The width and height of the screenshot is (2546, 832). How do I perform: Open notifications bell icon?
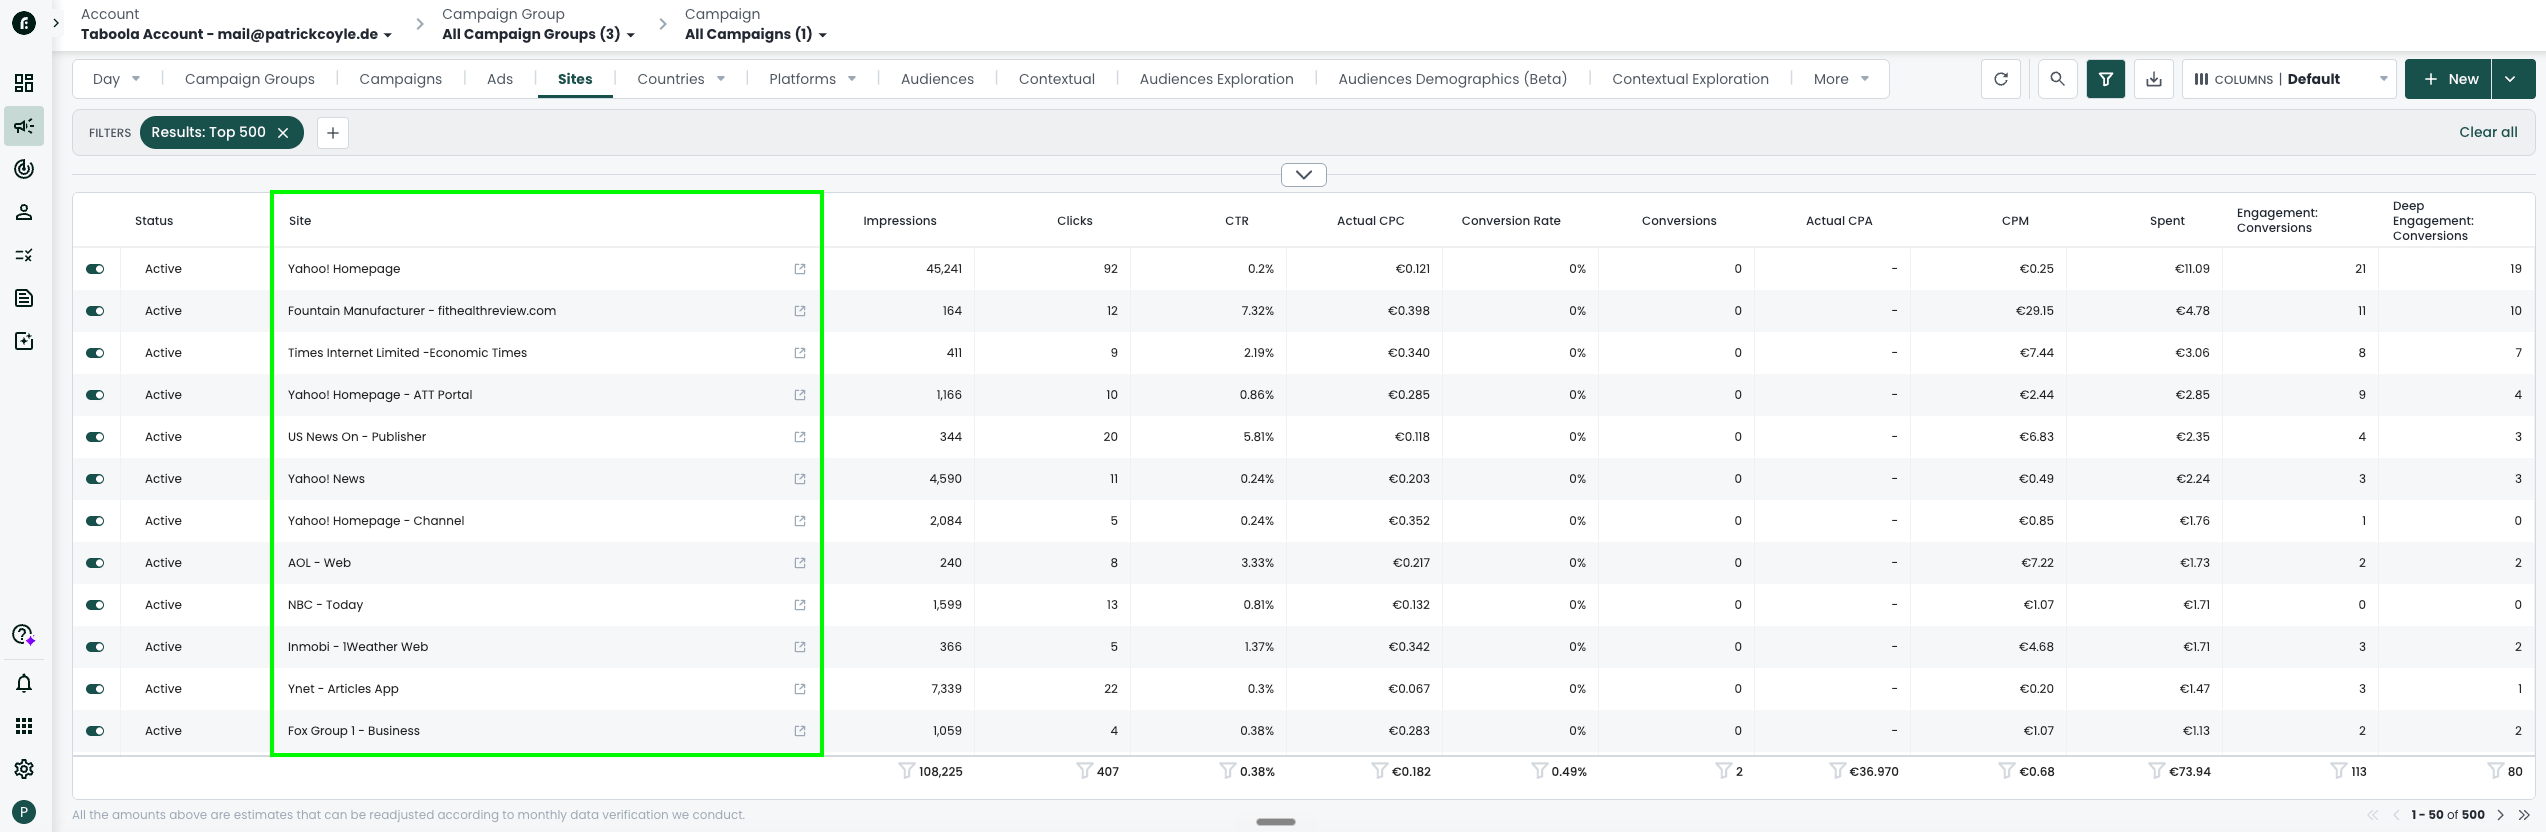(24, 683)
